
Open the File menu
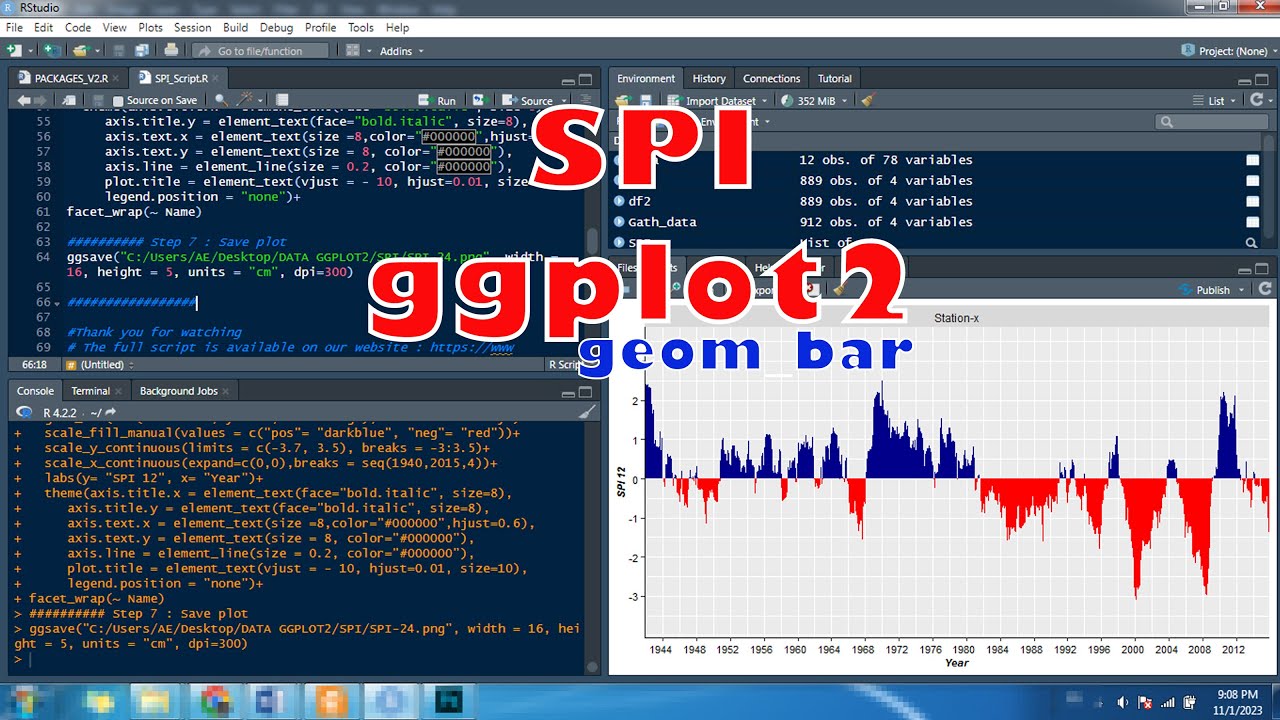tap(14, 28)
